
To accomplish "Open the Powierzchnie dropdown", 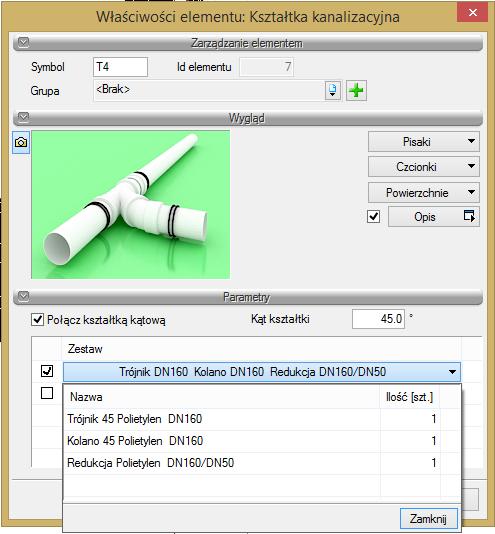I will (423, 193).
